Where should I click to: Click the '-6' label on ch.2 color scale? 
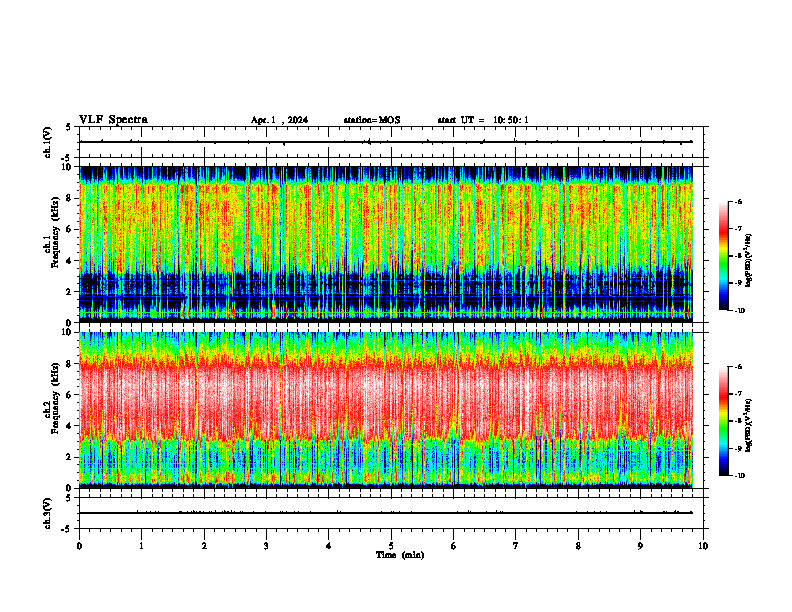pyautogui.click(x=738, y=367)
